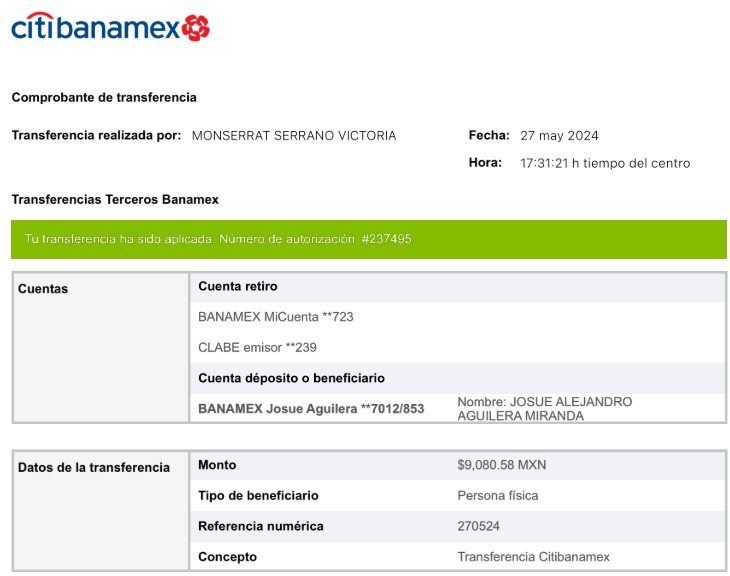Click the Citibanamex logo
The width and height of the screenshot is (730, 576).
110,27
